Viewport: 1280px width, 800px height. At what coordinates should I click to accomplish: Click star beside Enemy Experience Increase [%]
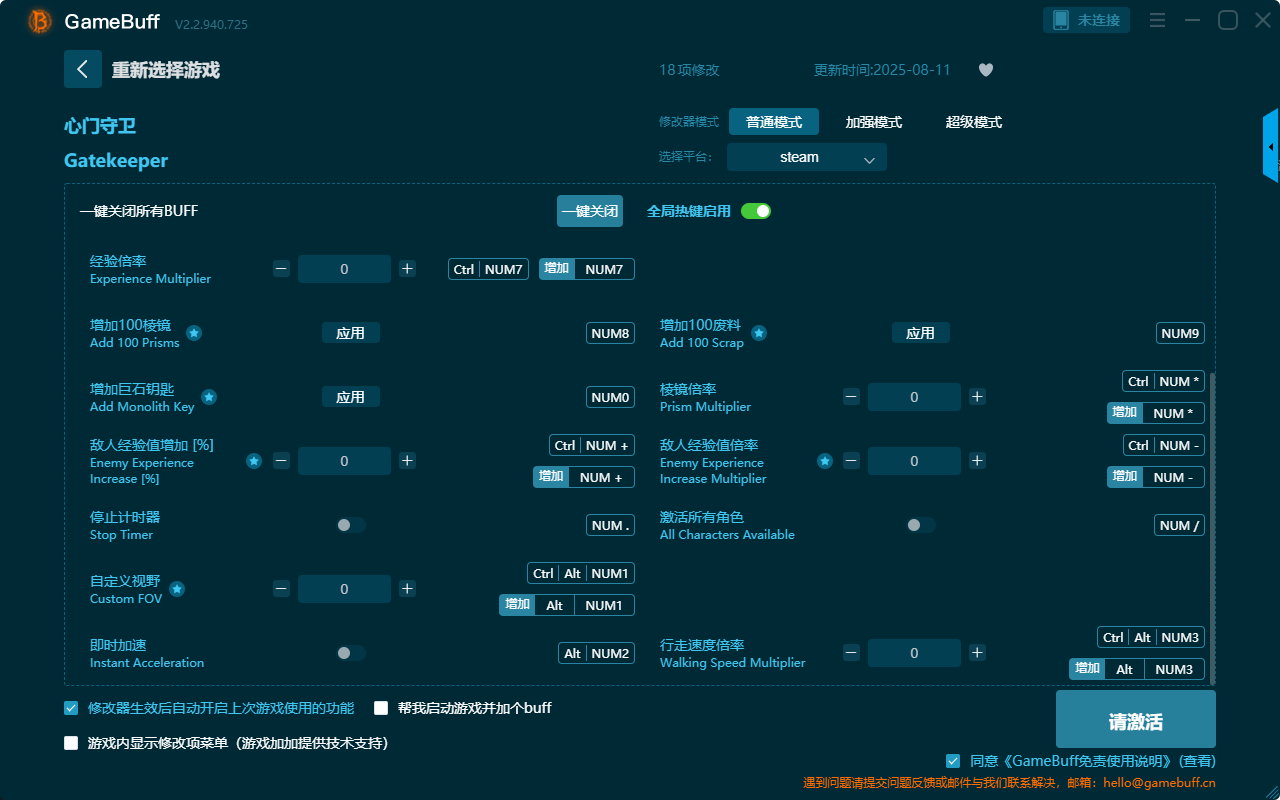[254, 461]
